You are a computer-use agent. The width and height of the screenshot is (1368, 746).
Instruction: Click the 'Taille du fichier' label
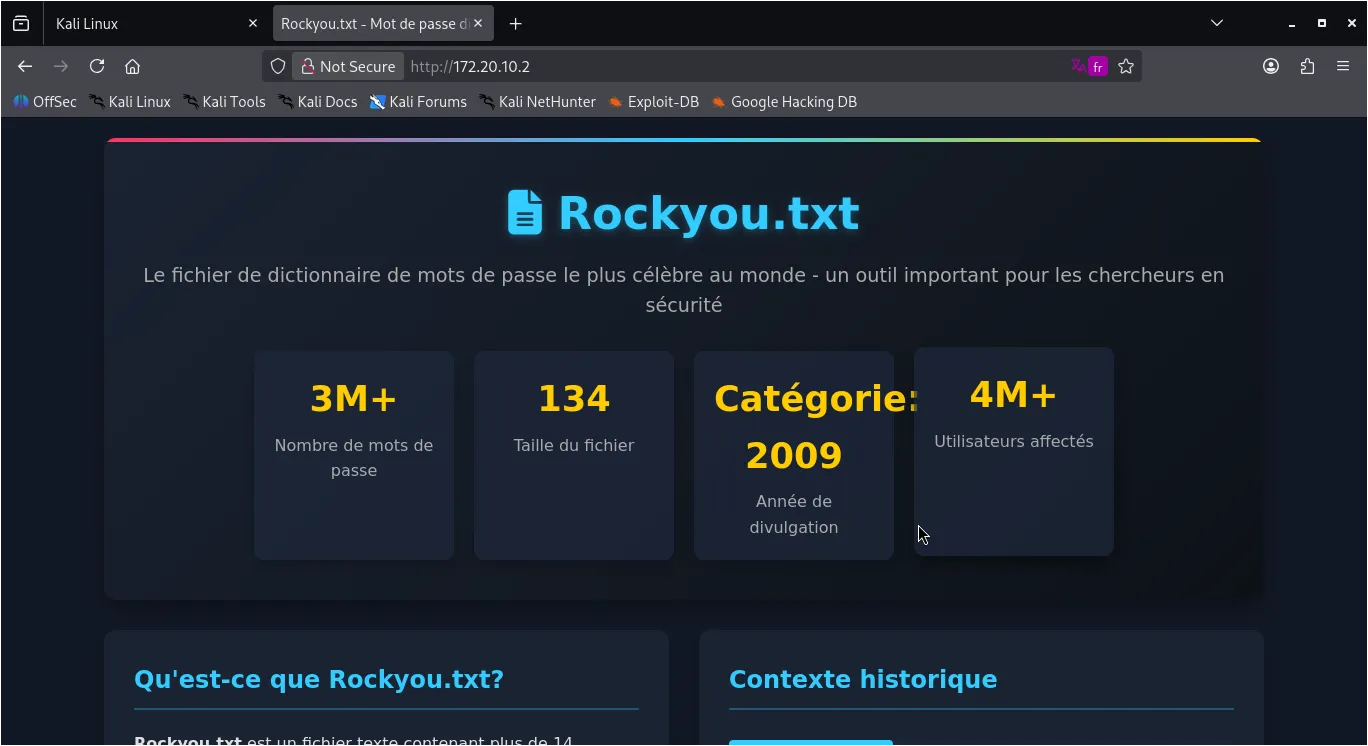[574, 445]
